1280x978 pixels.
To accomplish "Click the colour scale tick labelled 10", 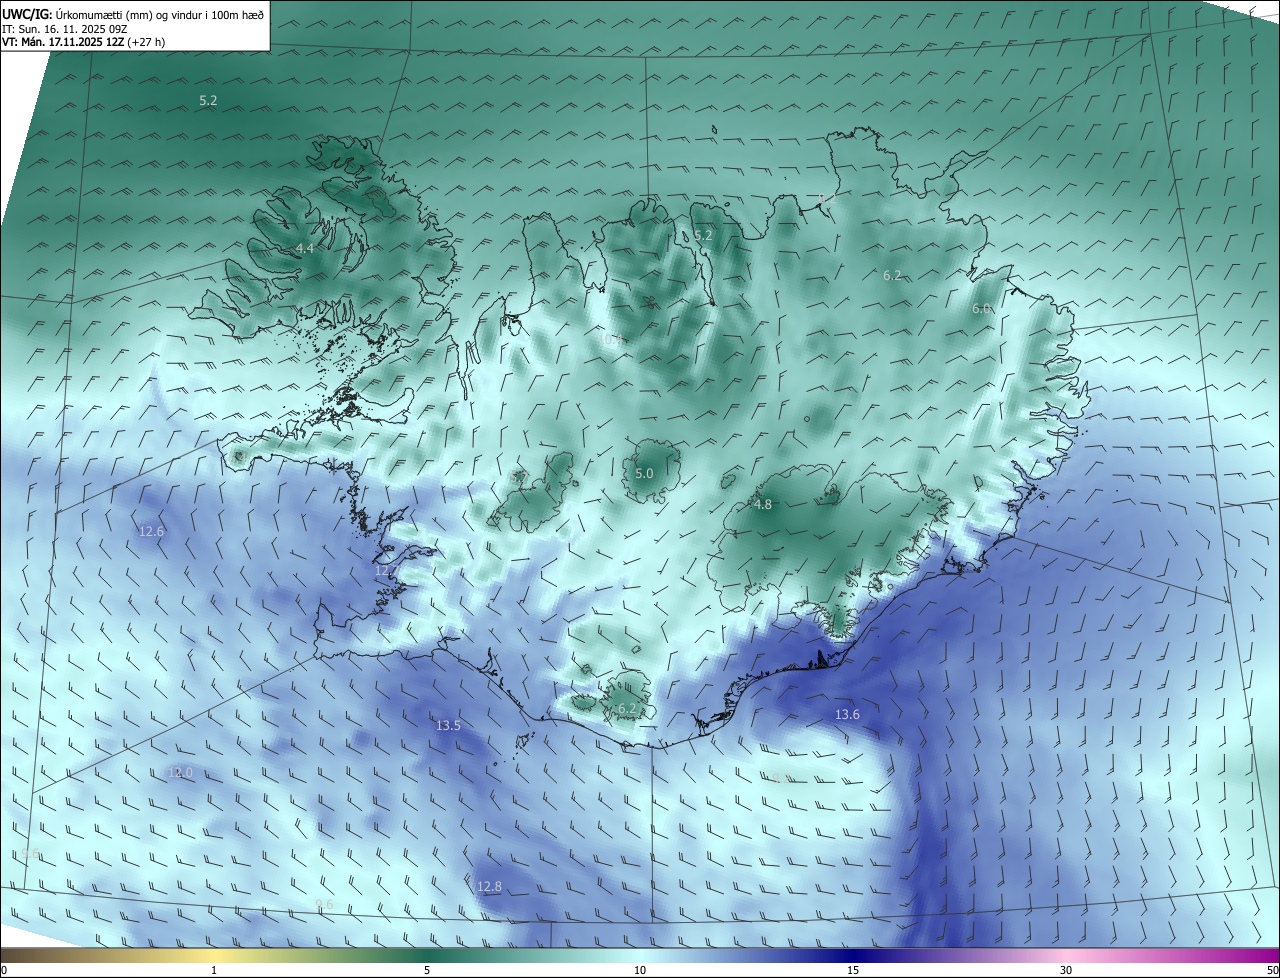I will pyautogui.click(x=639, y=970).
